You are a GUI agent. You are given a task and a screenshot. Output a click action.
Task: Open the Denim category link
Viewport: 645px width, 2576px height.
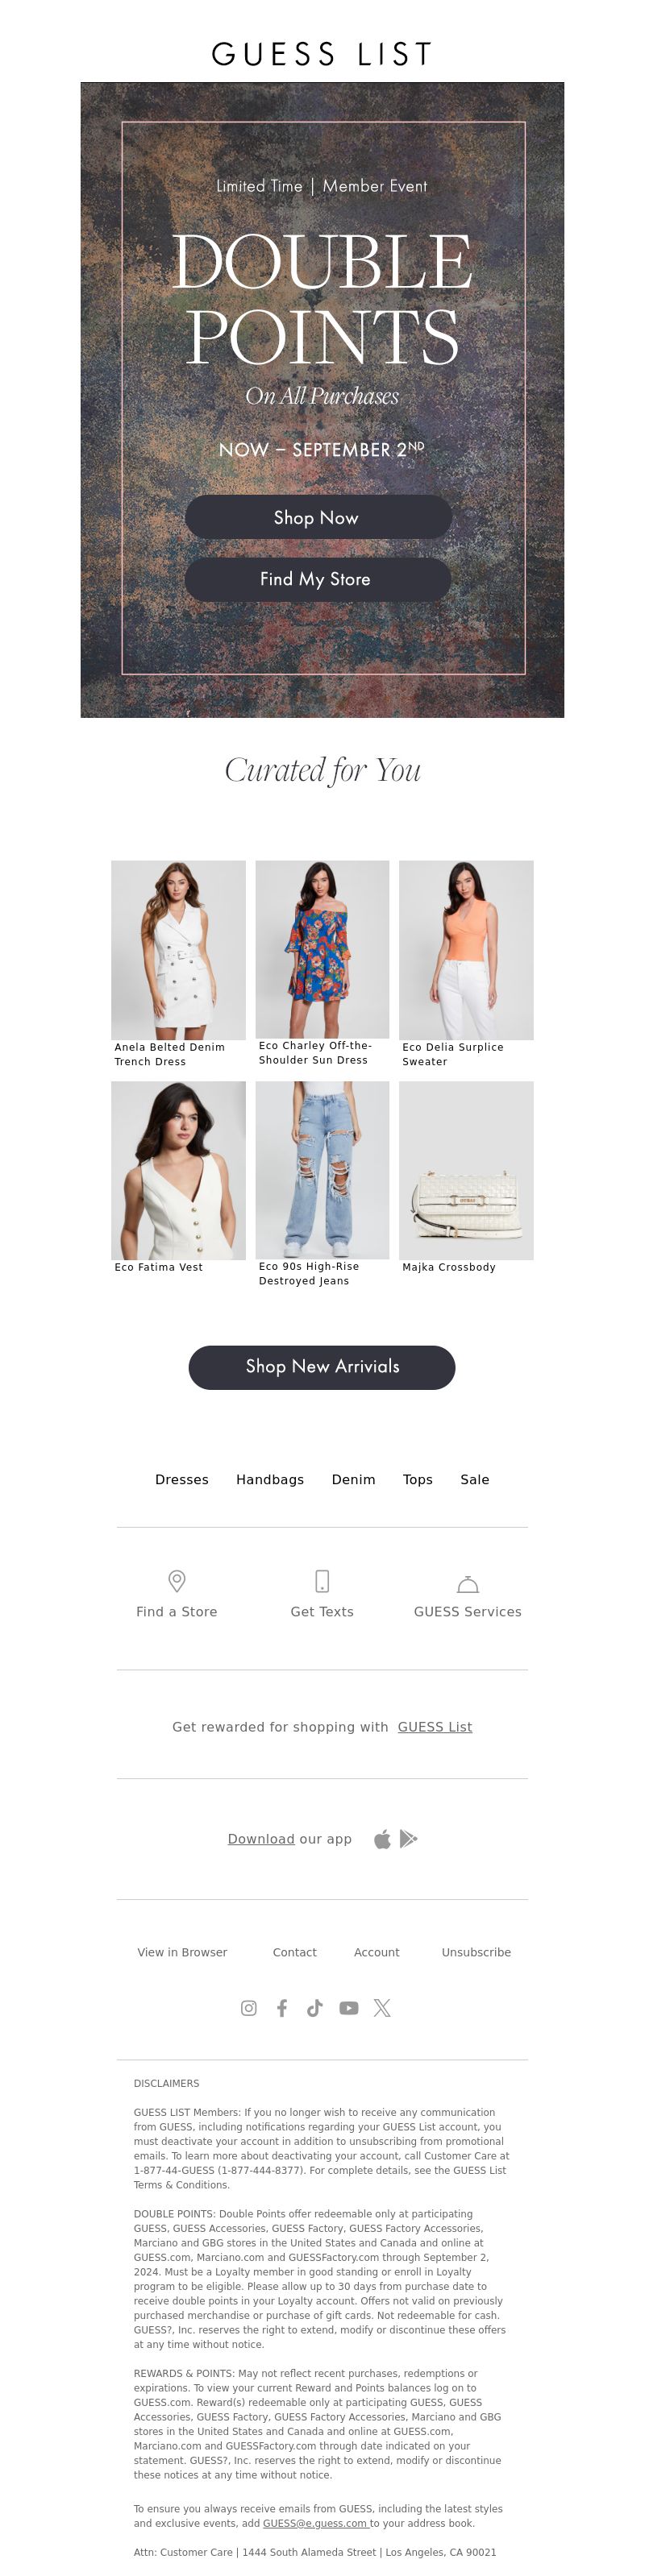(x=354, y=1479)
